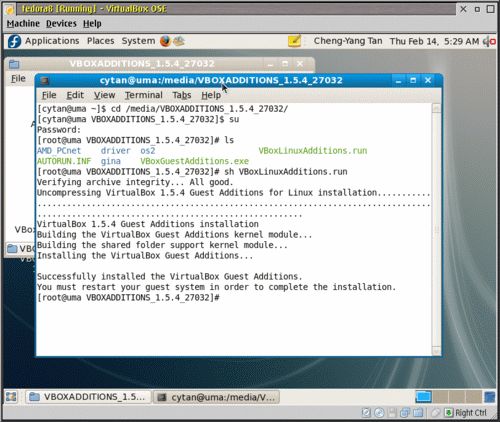Open the VirtualBox Devices menu
The width and height of the screenshot is (500, 422).
point(61,24)
